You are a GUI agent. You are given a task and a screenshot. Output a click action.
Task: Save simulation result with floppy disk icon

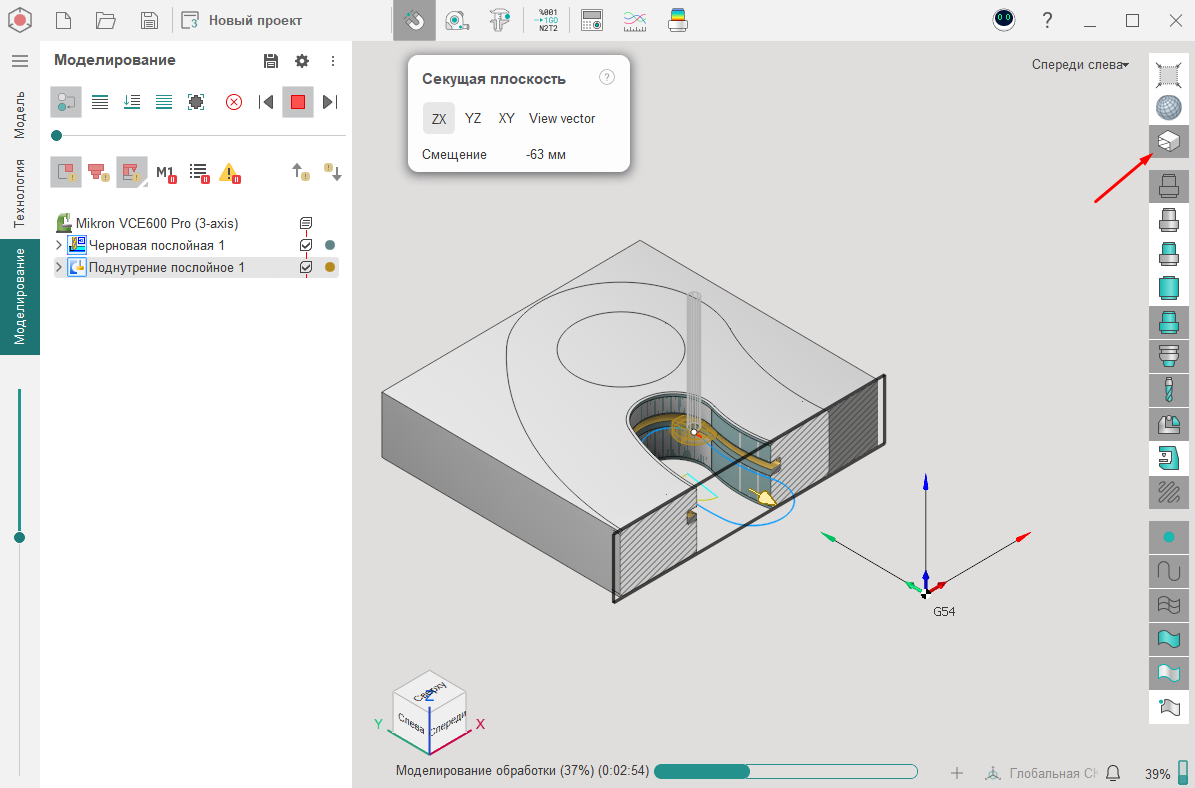pyautogui.click(x=271, y=61)
